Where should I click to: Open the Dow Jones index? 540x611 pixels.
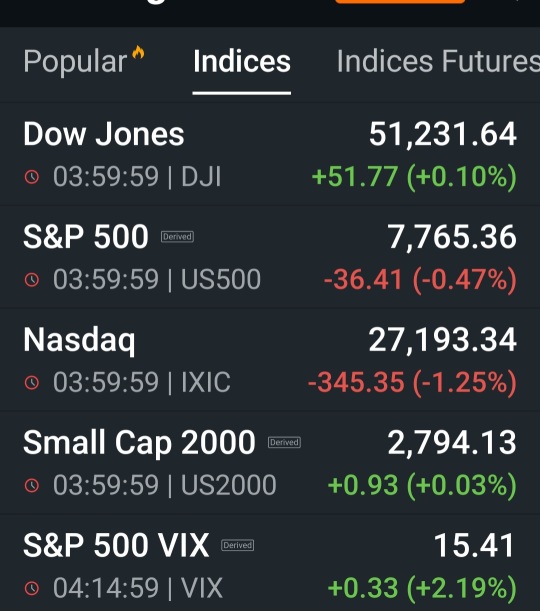pos(270,155)
